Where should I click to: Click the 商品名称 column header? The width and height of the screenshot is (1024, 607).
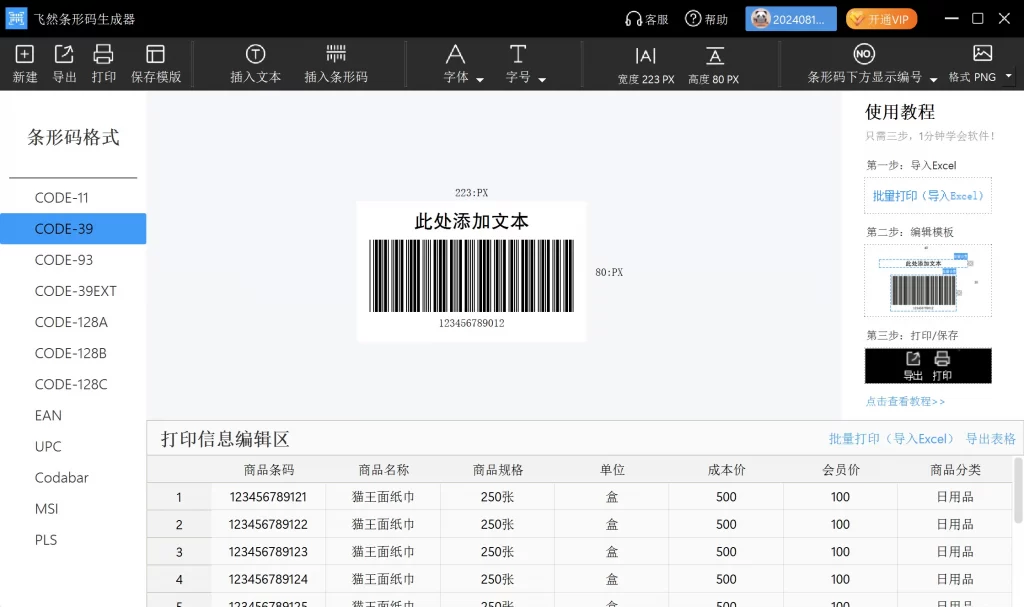[383, 470]
